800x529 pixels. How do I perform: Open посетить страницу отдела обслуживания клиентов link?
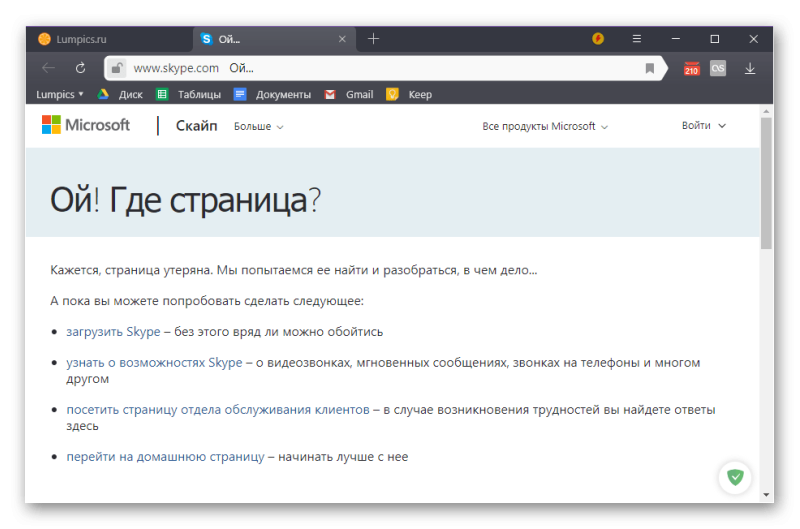coord(218,410)
